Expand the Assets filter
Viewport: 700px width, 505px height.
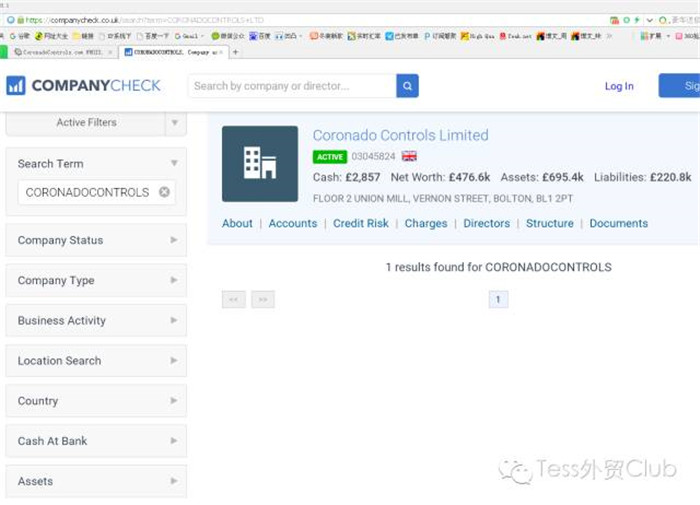(x=96, y=481)
